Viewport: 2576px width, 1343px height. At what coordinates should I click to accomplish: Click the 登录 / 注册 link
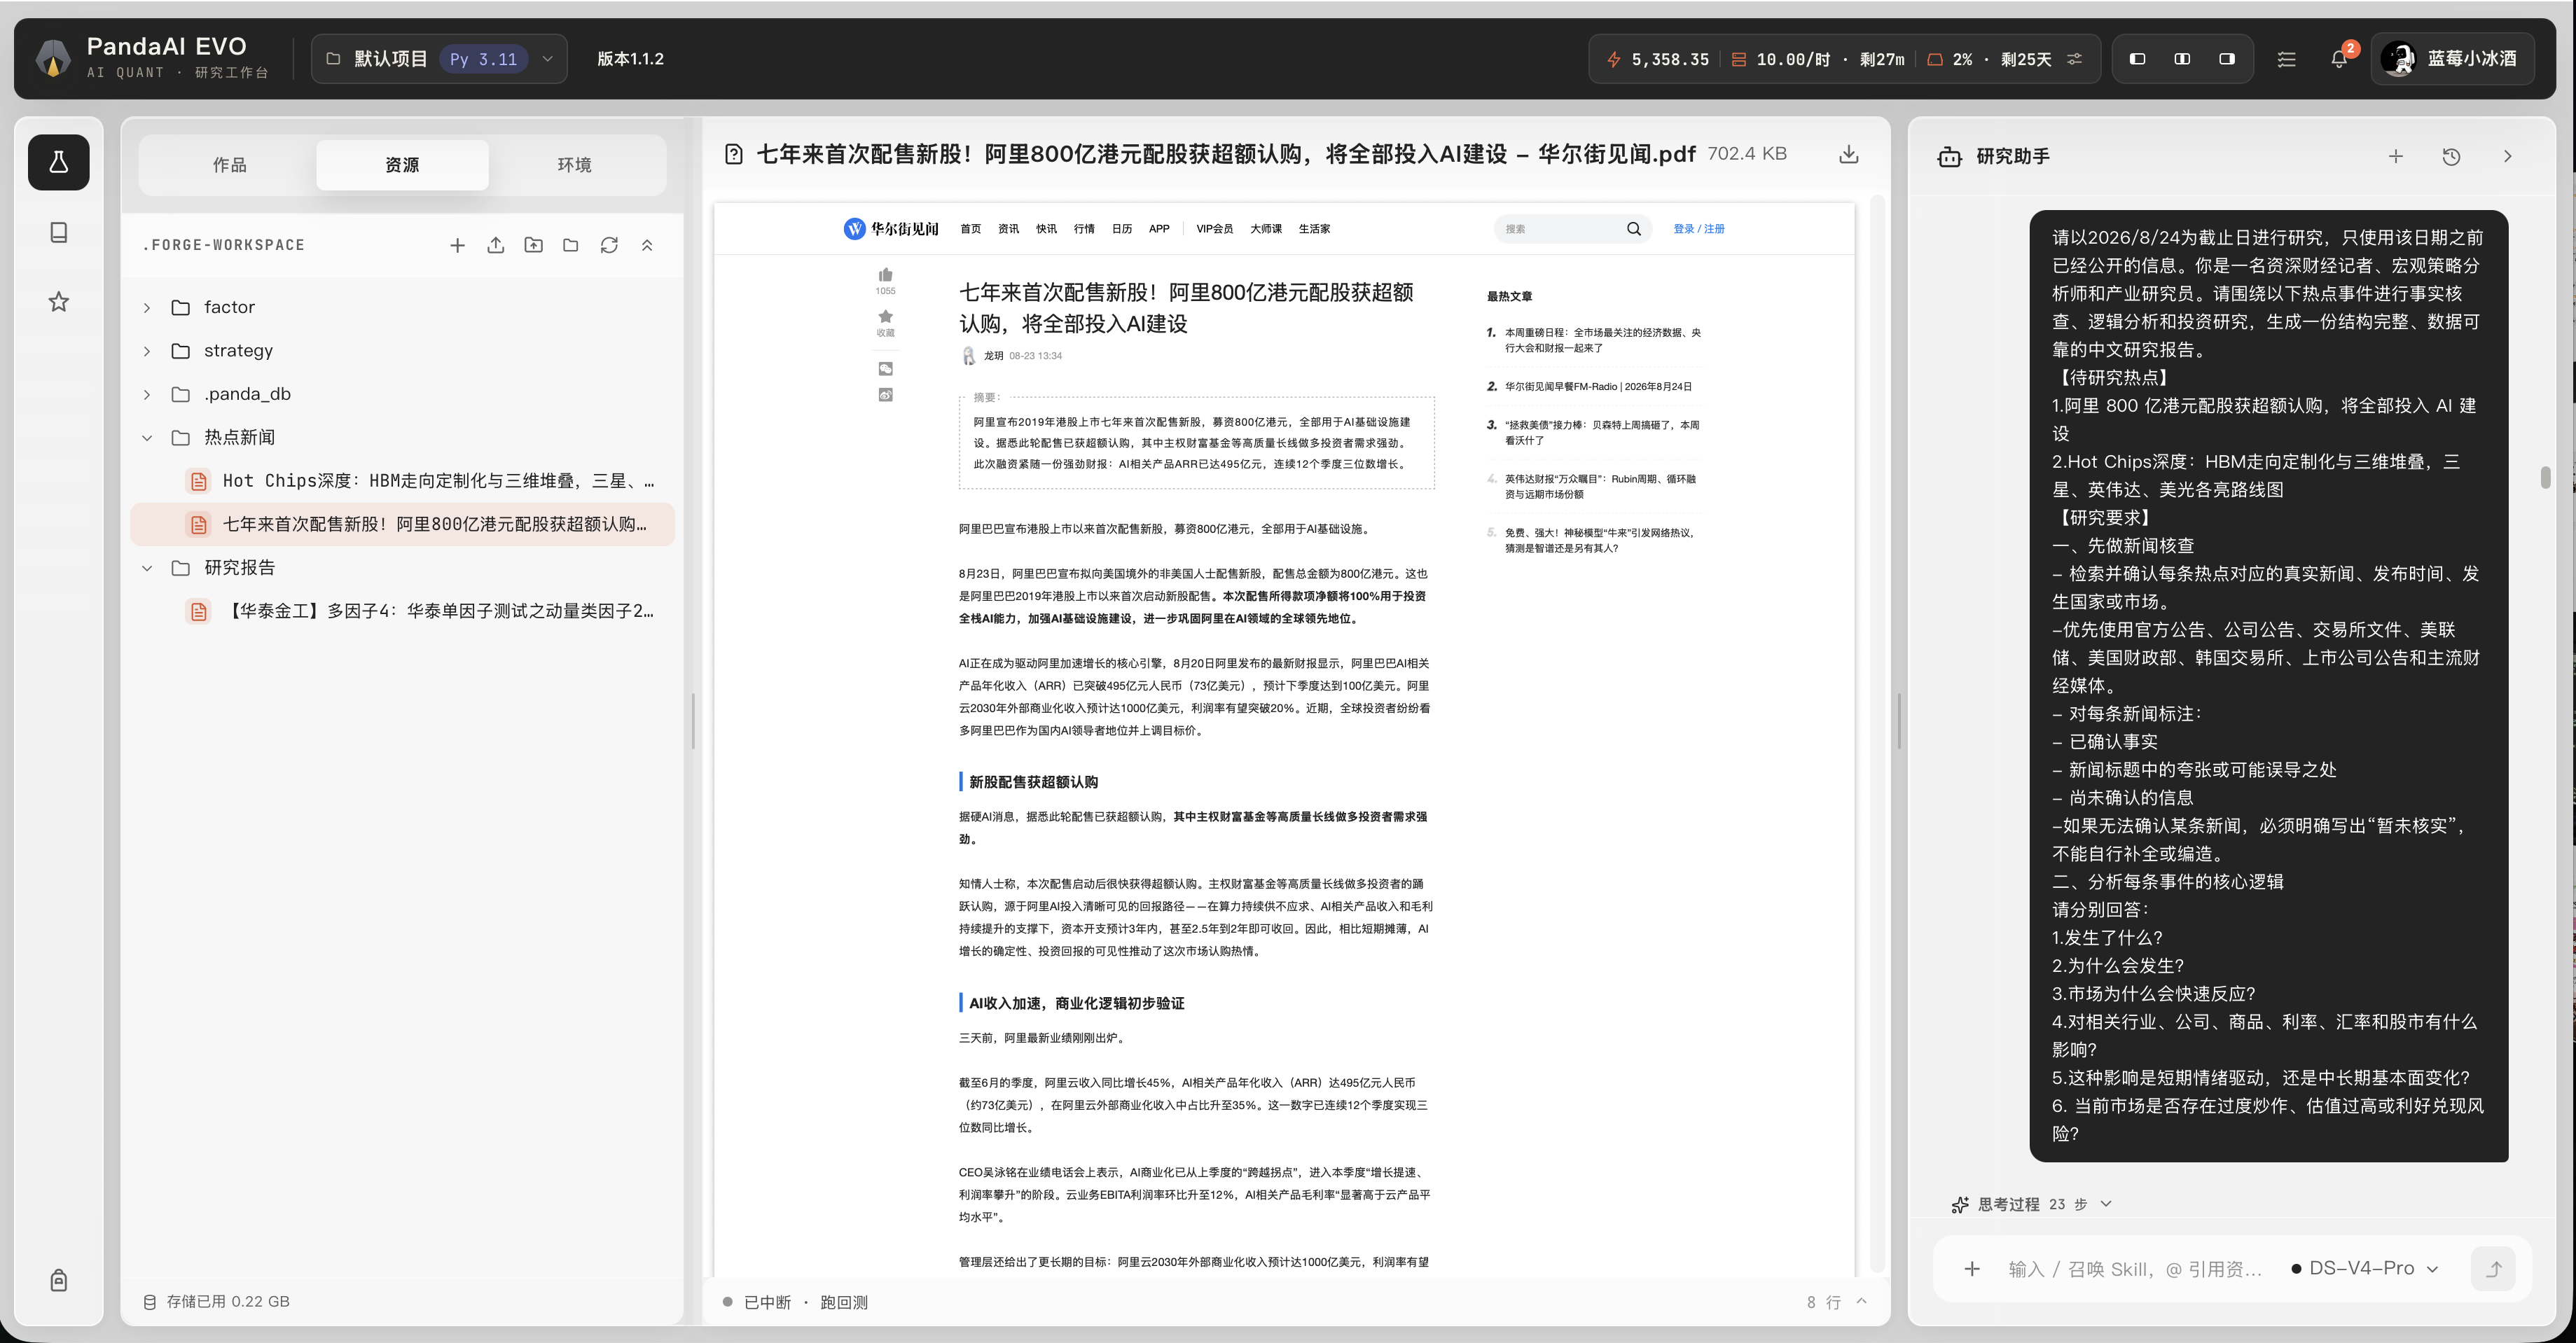(1698, 229)
